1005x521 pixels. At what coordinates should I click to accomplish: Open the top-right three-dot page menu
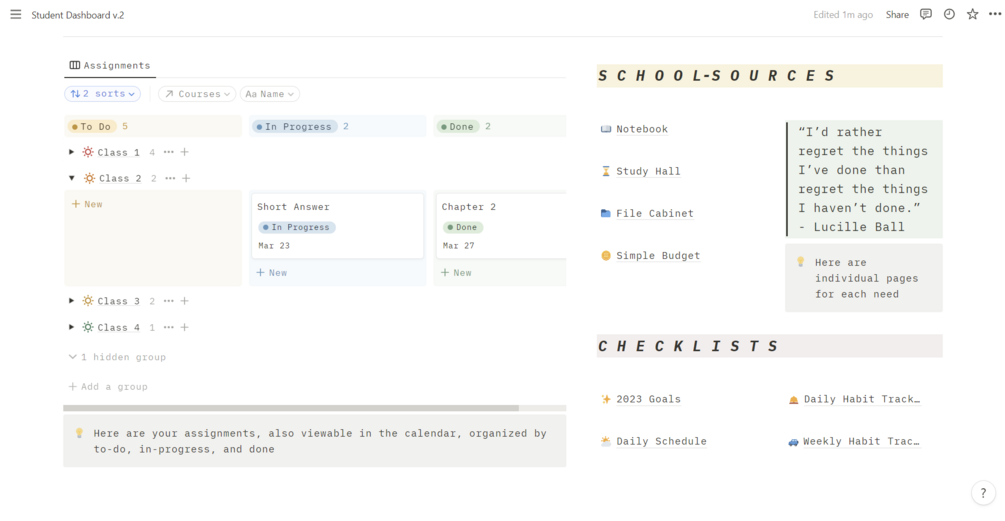point(993,15)
